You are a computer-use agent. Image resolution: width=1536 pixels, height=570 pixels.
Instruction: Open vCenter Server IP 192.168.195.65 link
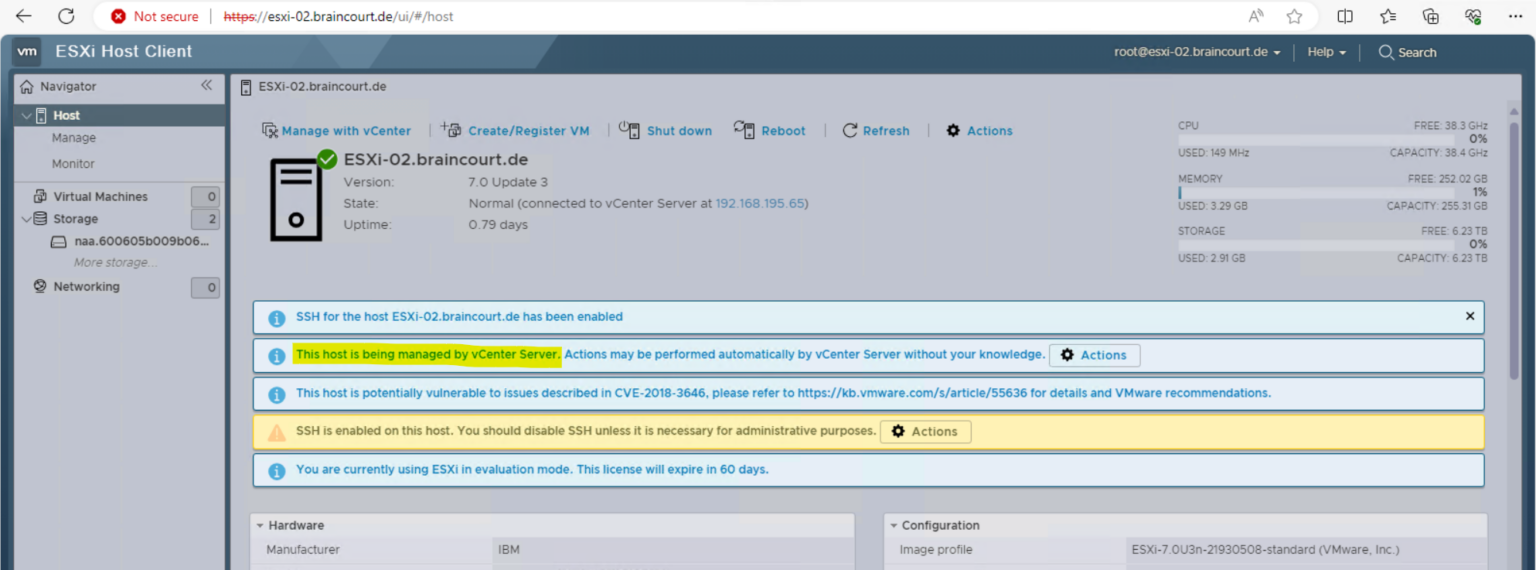click(x=760, y=203)
